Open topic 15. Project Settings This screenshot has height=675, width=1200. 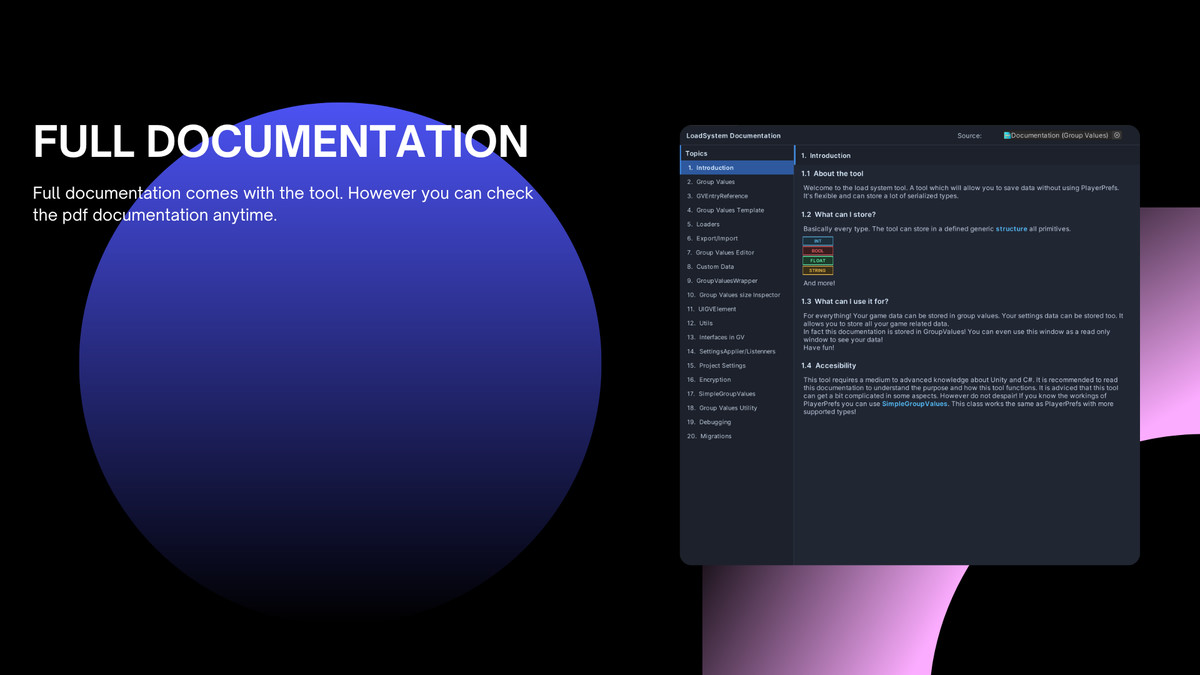[737, 365]
